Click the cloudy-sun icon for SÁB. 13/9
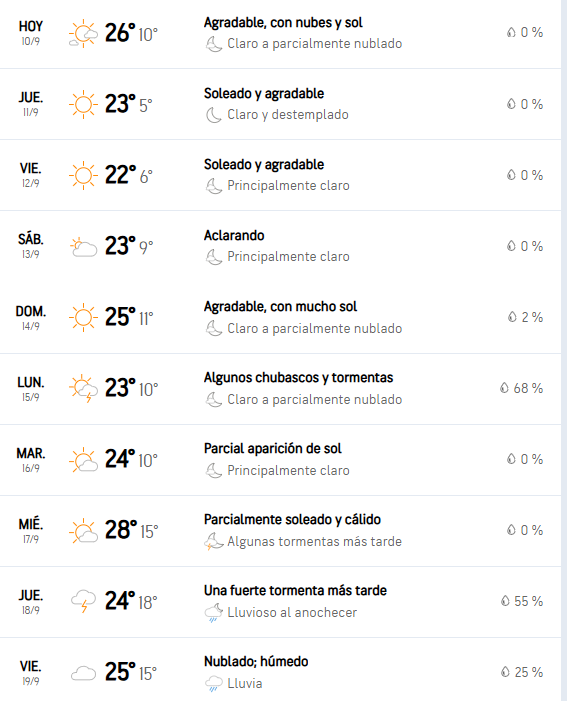Viewport: 567px width, 701px height. click(x=84, y=247)
